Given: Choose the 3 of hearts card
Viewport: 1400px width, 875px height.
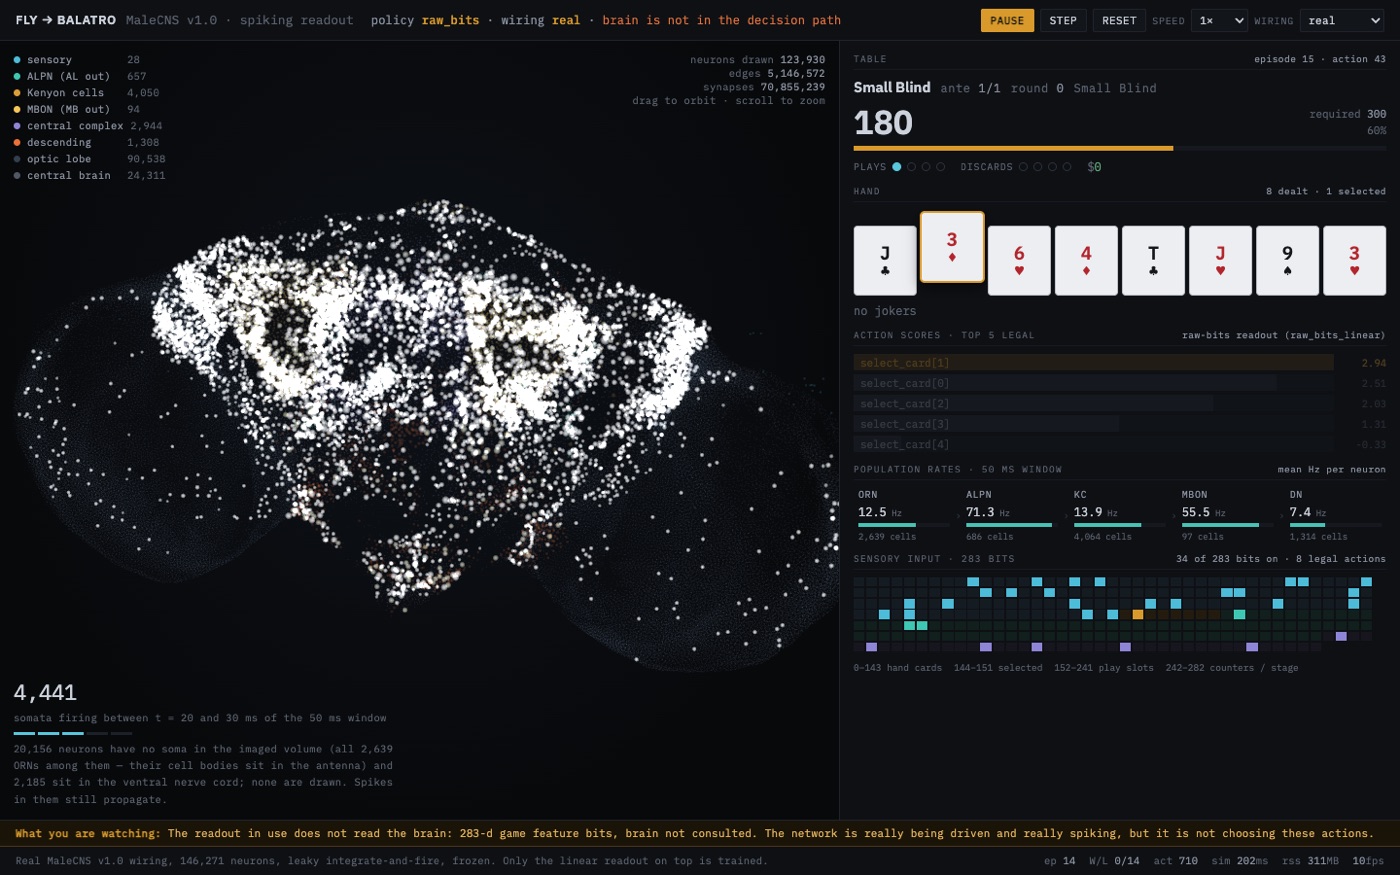Looking at the screenshot, I should [1354, 260].
